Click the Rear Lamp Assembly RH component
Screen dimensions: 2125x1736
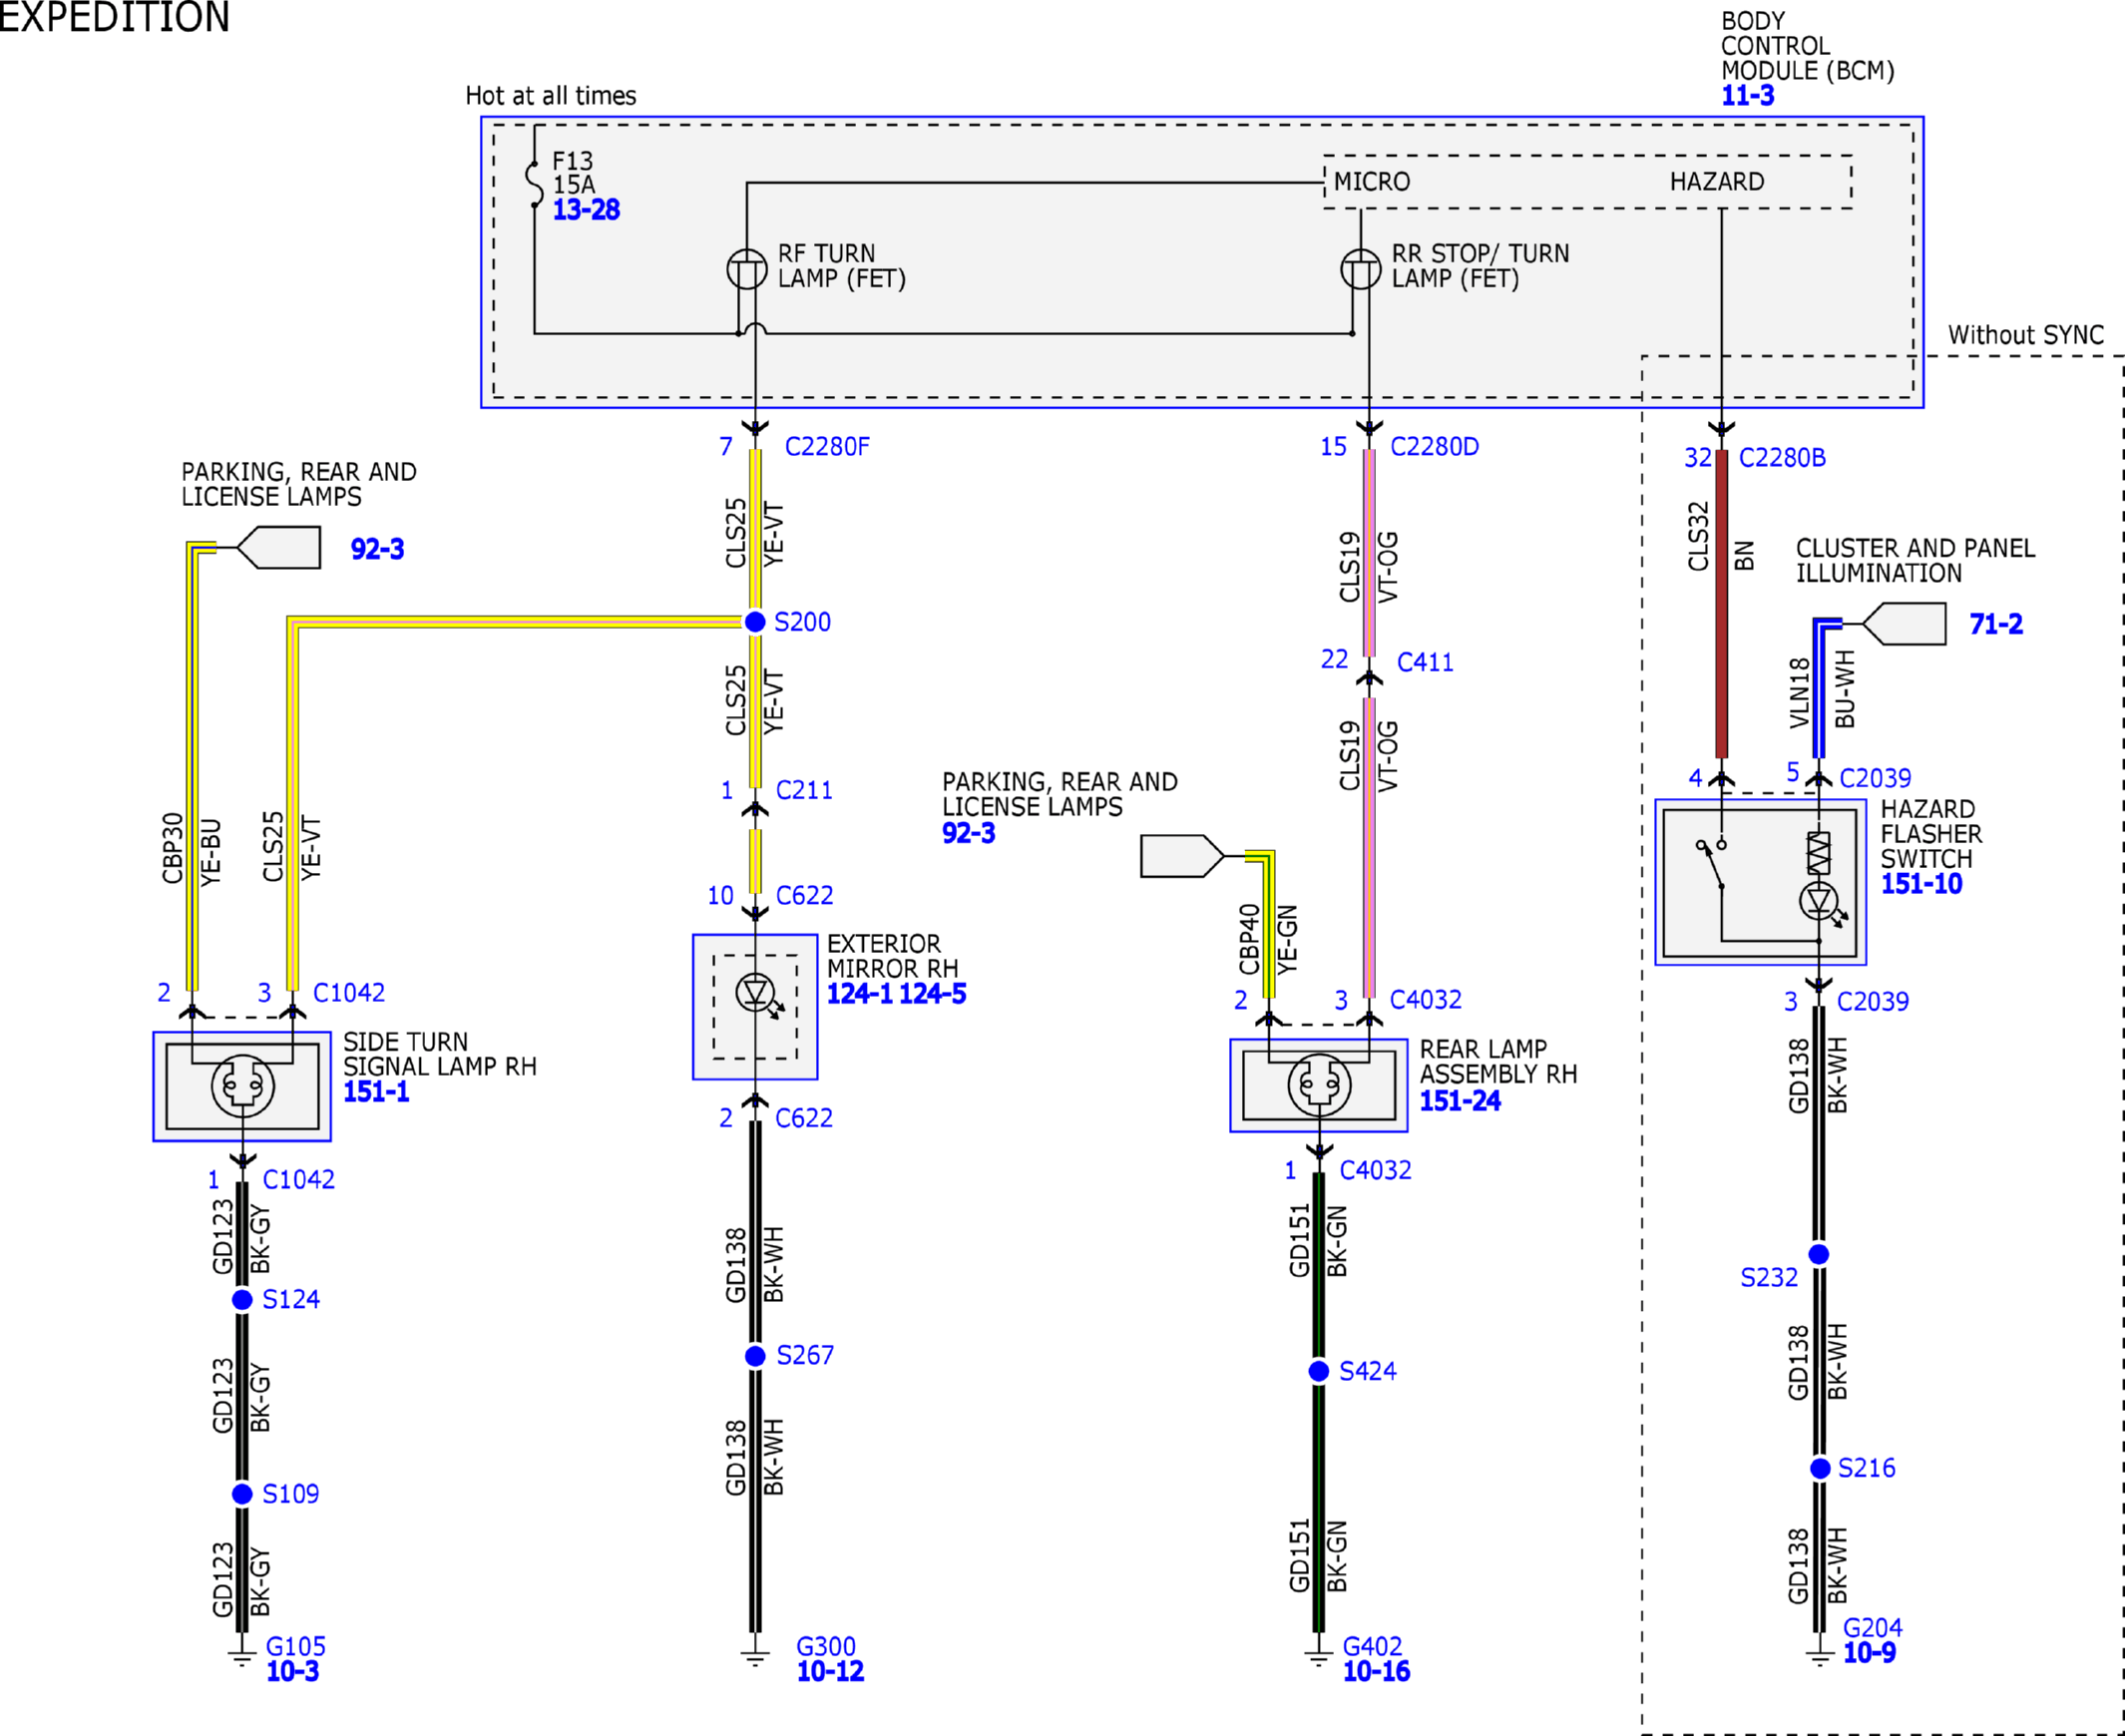1319,1086
